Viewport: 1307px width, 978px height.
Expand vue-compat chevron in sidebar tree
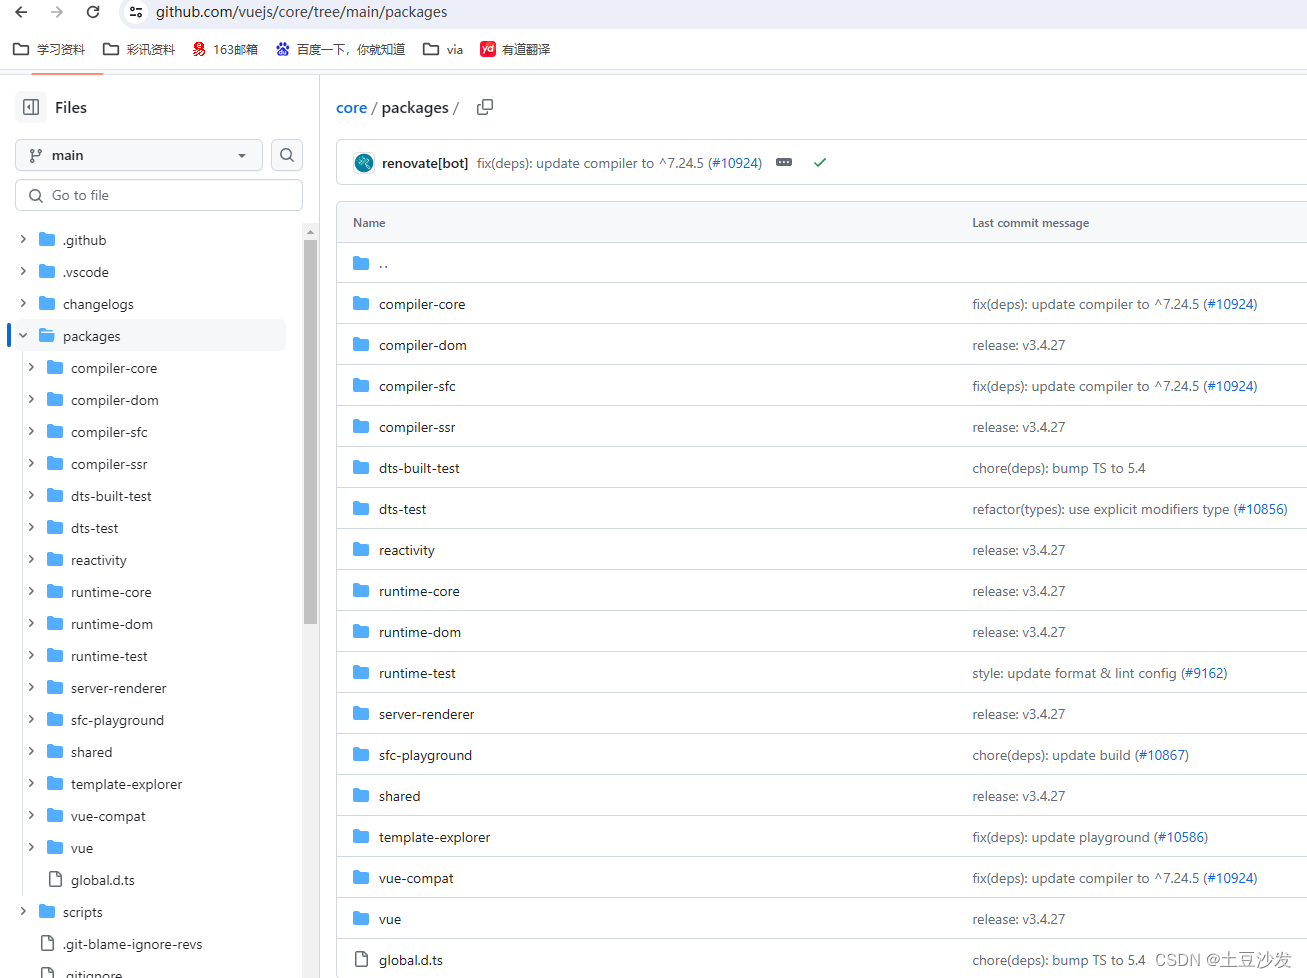(x=31, y=816)
